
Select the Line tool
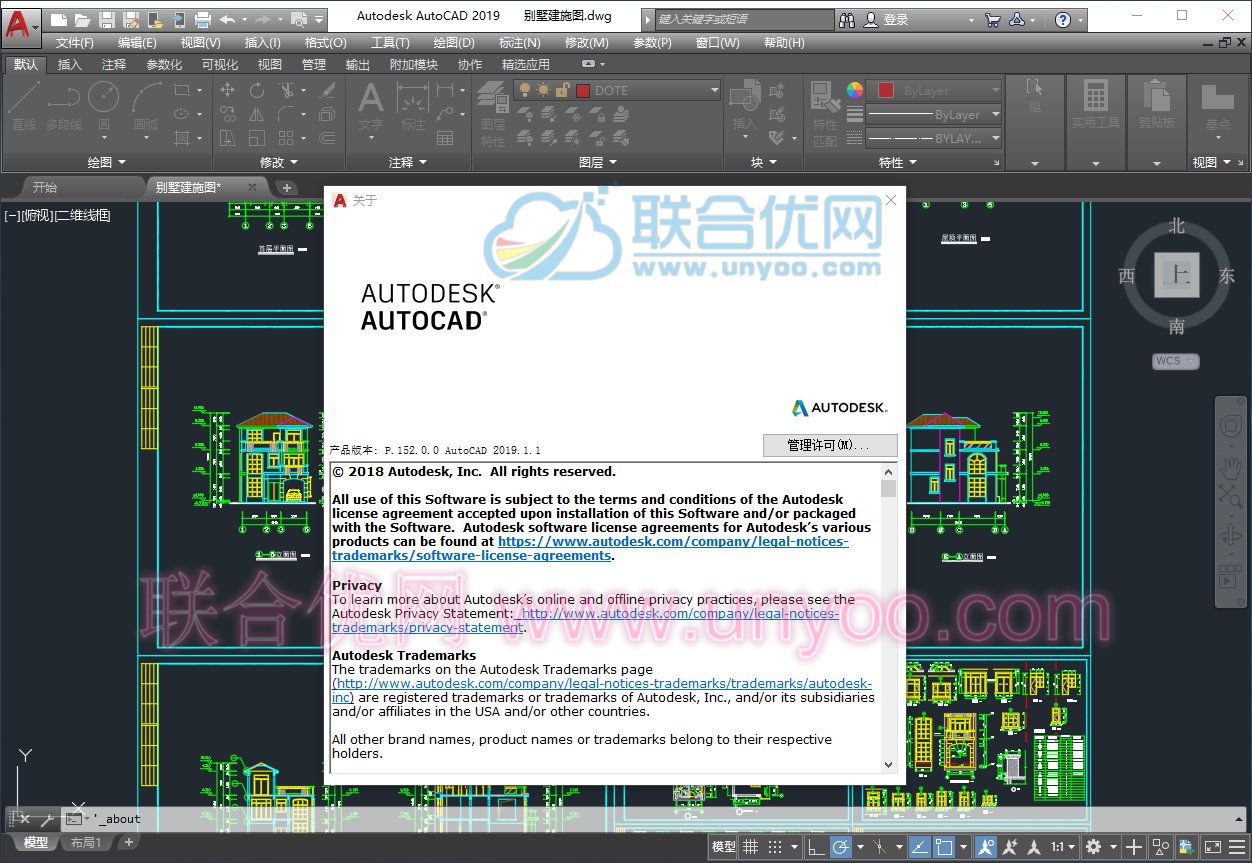(x=24, y=106)
